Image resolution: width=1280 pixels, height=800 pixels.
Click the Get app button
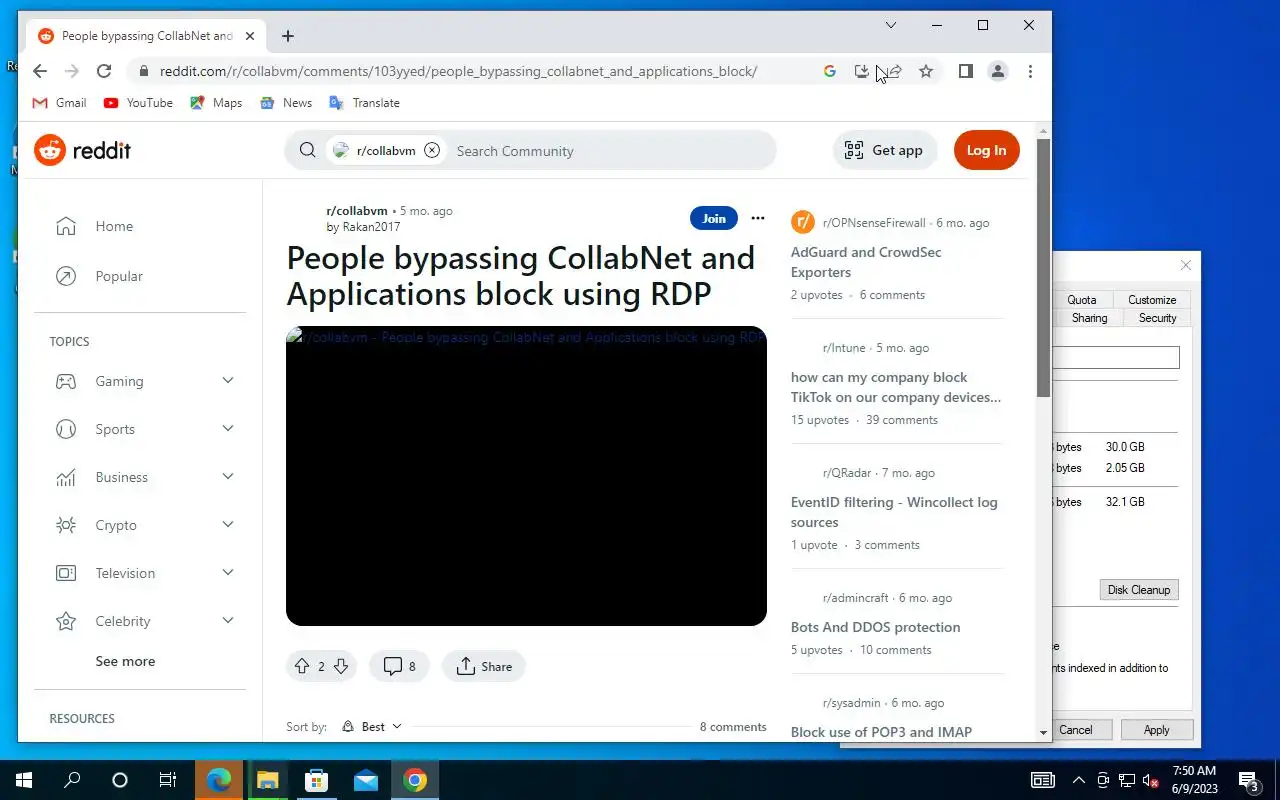(x=884, y=150)
